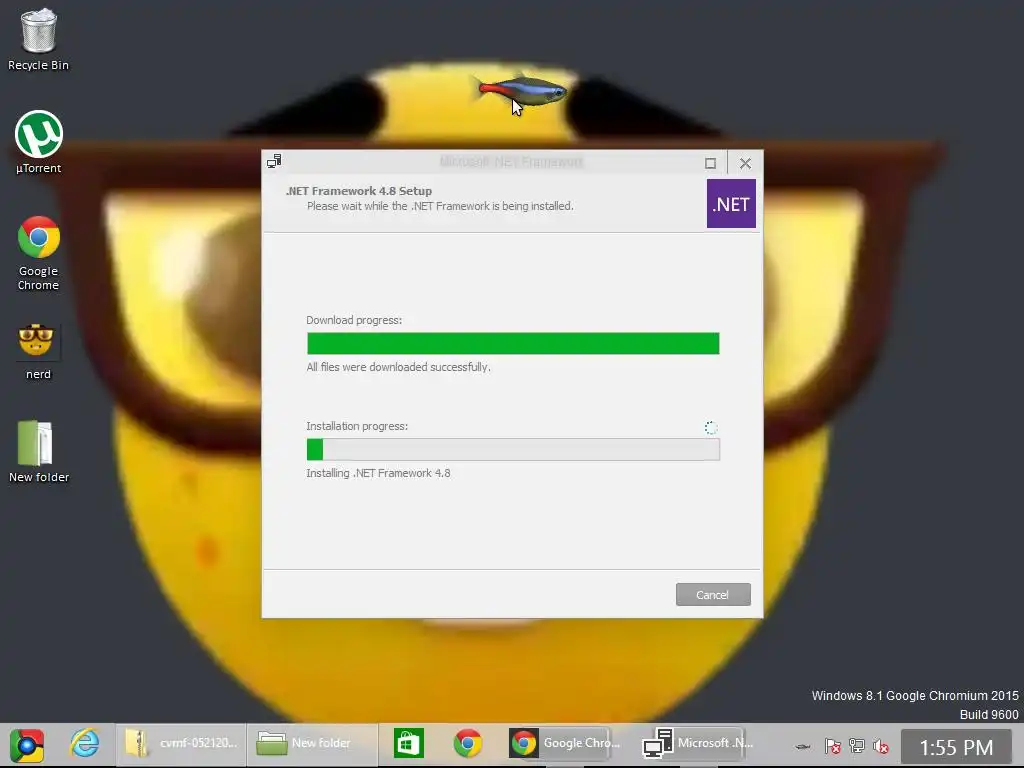Click the neon tetra fish on the desktop

tap(520, 90)
